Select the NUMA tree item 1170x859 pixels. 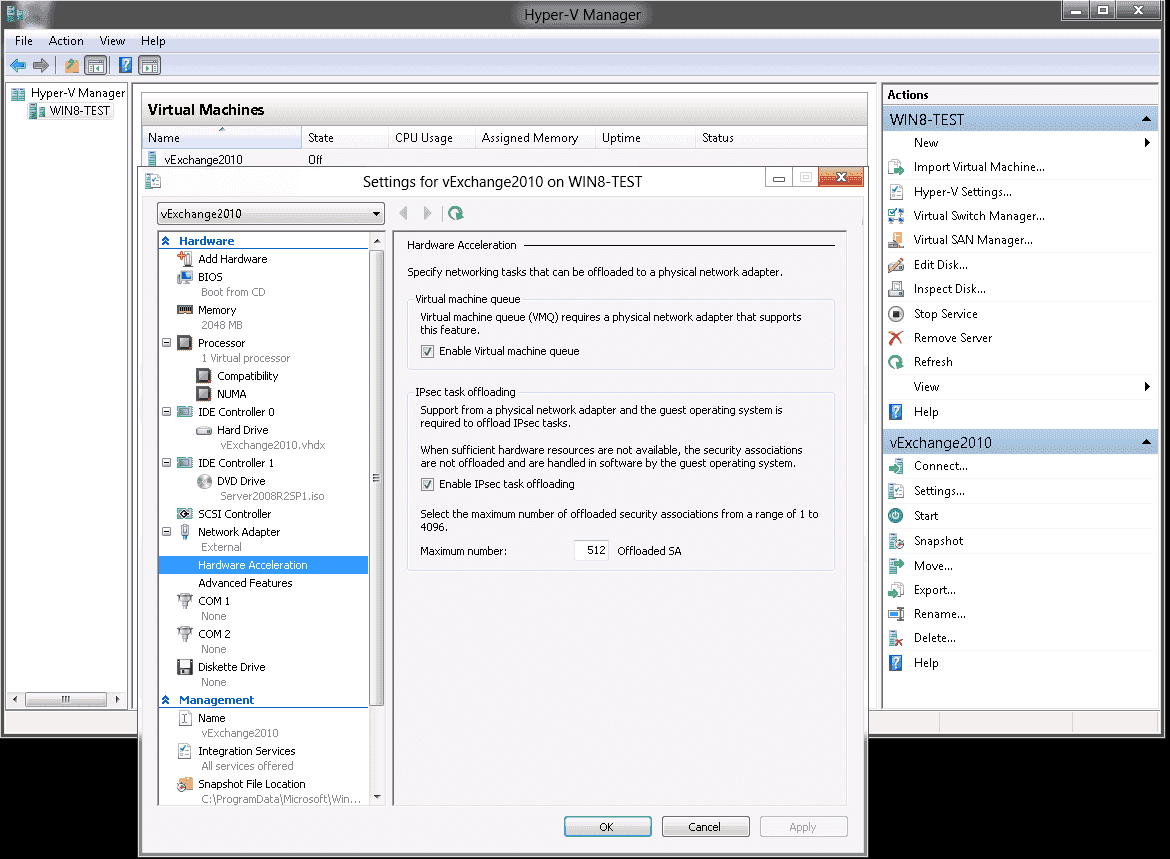click(232, 394)
